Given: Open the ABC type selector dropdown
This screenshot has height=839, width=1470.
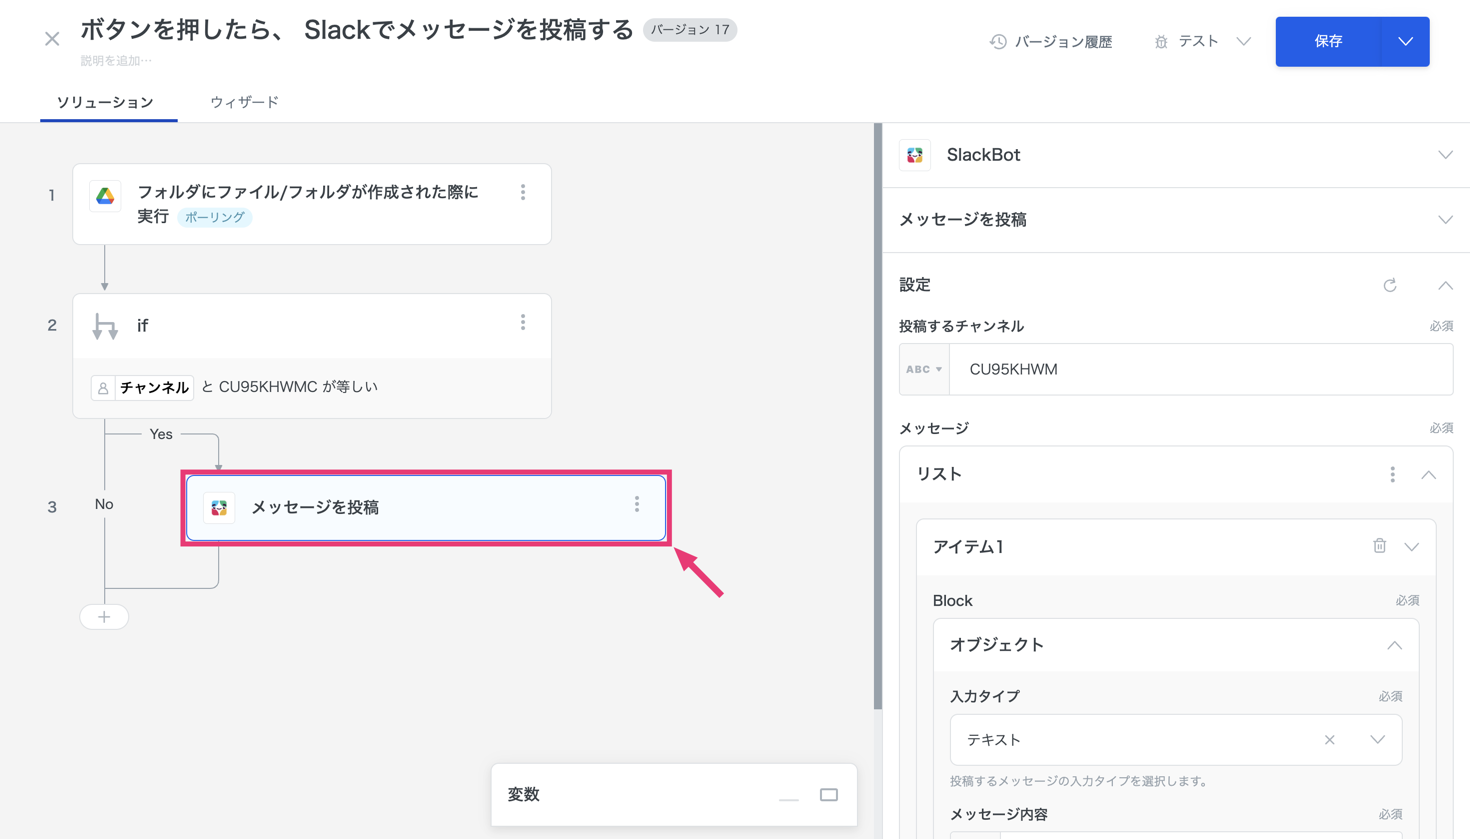Looking at the screenshot, I should (924, 369).
